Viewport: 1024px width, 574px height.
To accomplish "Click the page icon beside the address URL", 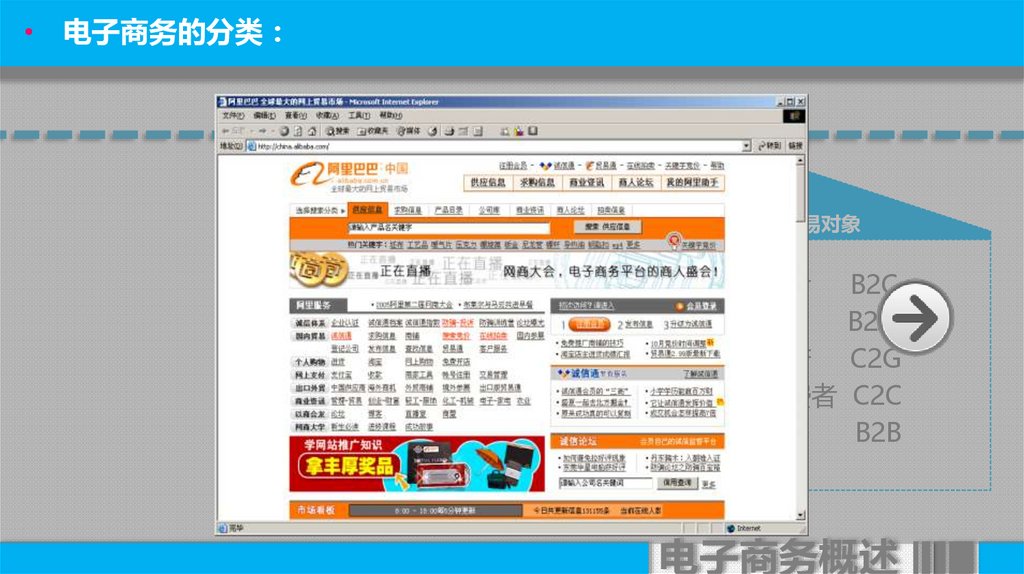I will (x=251, y=146).
